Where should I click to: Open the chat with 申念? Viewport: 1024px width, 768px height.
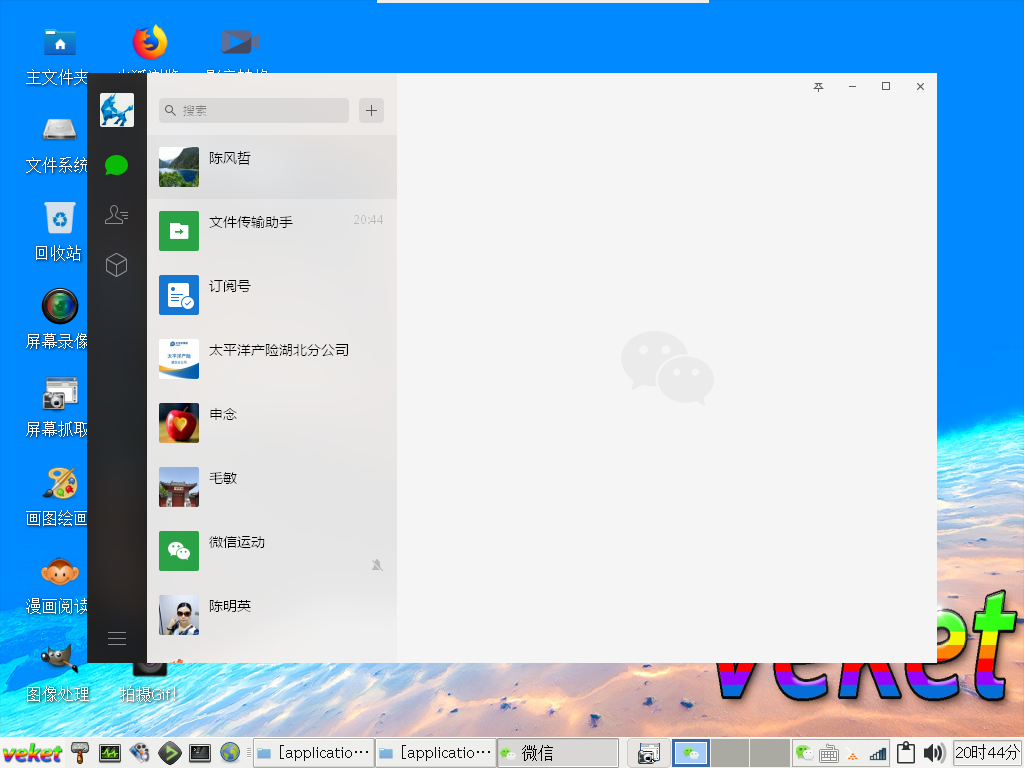pyautogui.click(x=271, y=423)
